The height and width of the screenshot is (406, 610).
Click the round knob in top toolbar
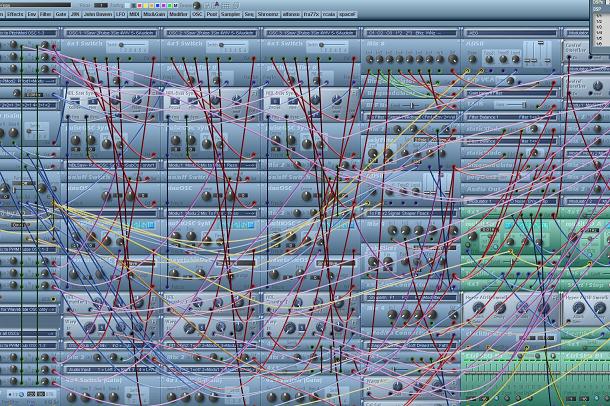coord(196,5)
